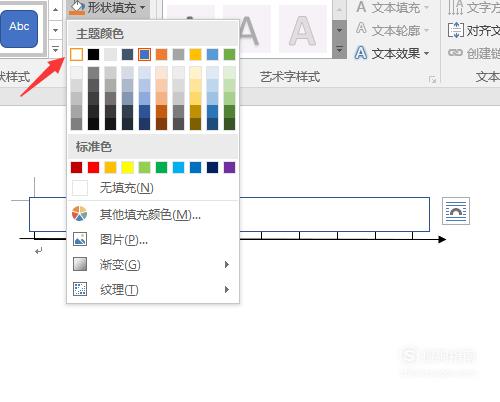
Task: Click the text effects glowing A icon
Action: coord(361,53)
